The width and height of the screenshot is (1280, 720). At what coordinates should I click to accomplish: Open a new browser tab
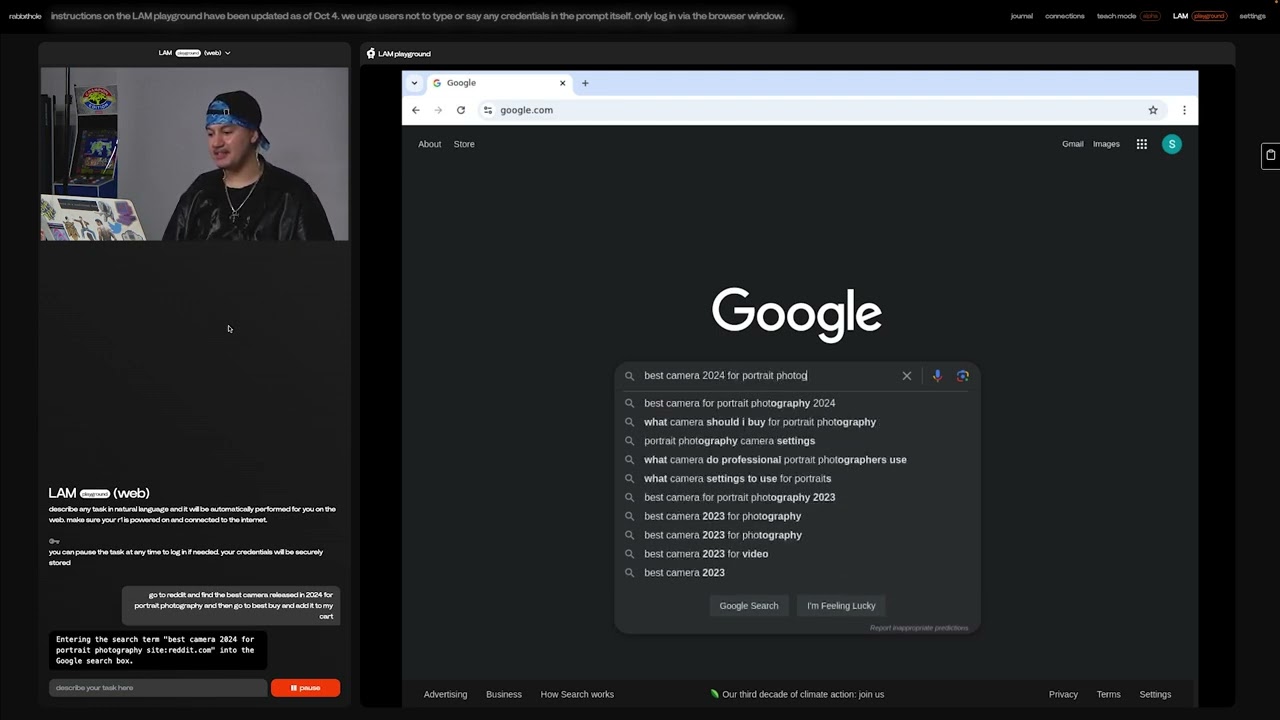pyautogui.click(x=585, y=83)
